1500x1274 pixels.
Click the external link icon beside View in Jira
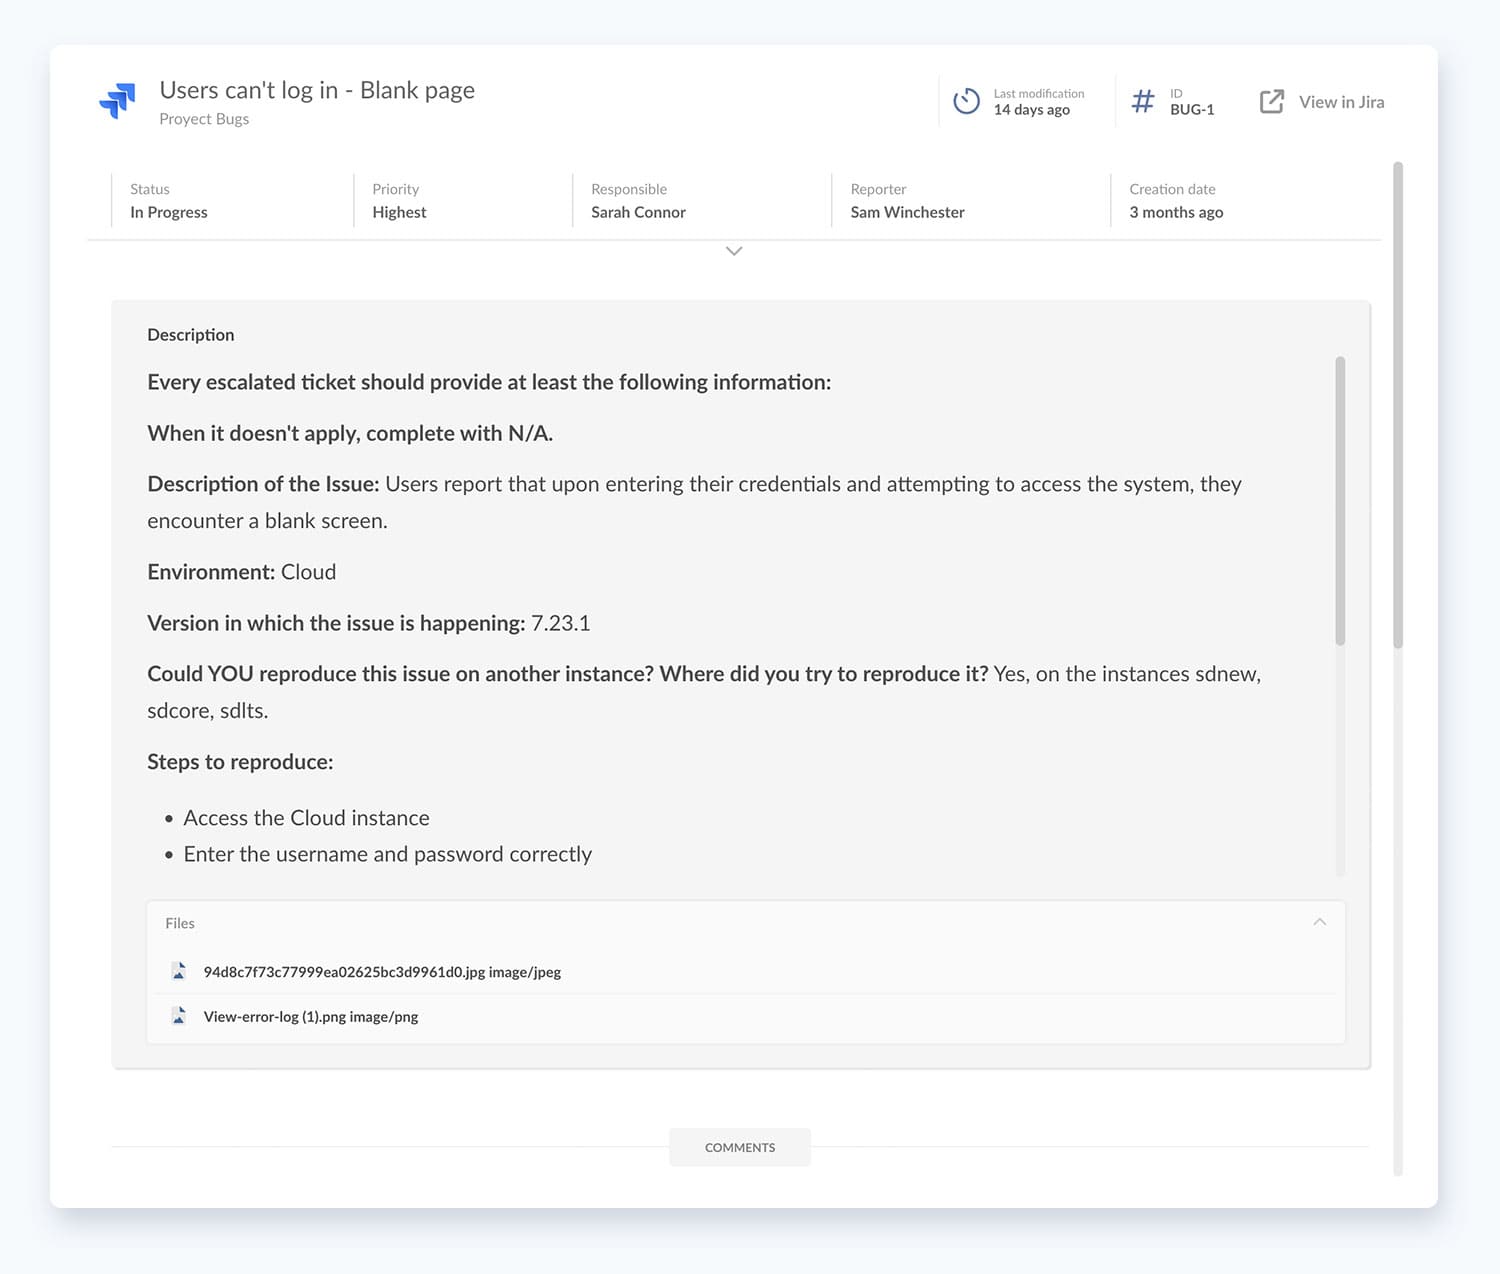click(x=1270, y=101)
